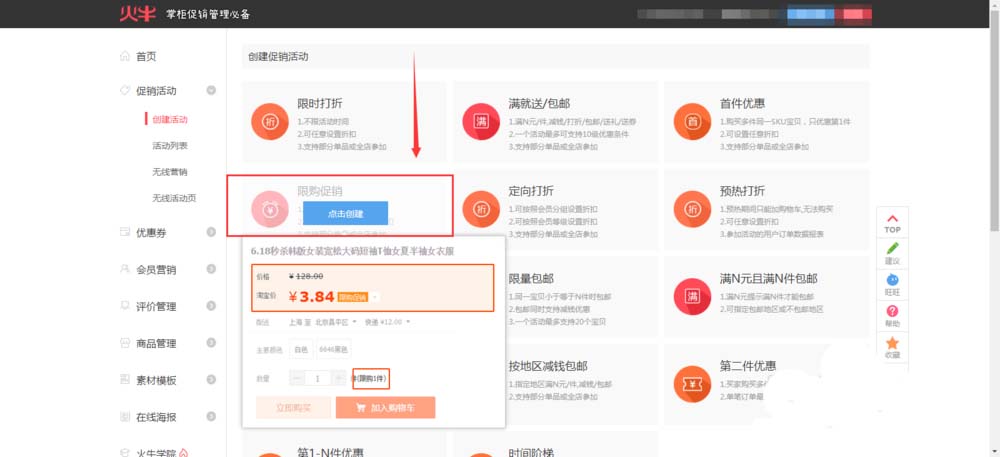Click TOP arrow to return to top

click(892, 223)
